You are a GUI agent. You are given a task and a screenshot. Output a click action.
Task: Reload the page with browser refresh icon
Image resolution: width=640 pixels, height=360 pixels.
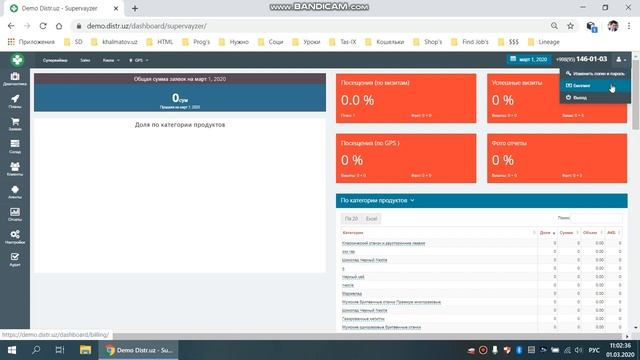click(43, 26)
